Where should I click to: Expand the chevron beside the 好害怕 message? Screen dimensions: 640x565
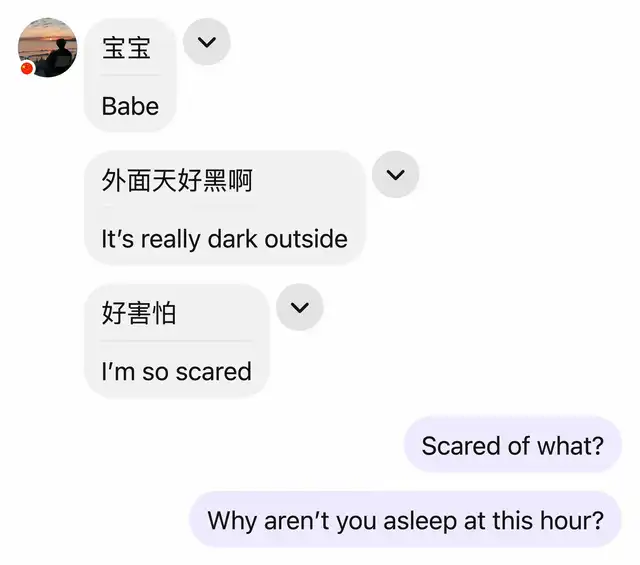pos(300,307)
